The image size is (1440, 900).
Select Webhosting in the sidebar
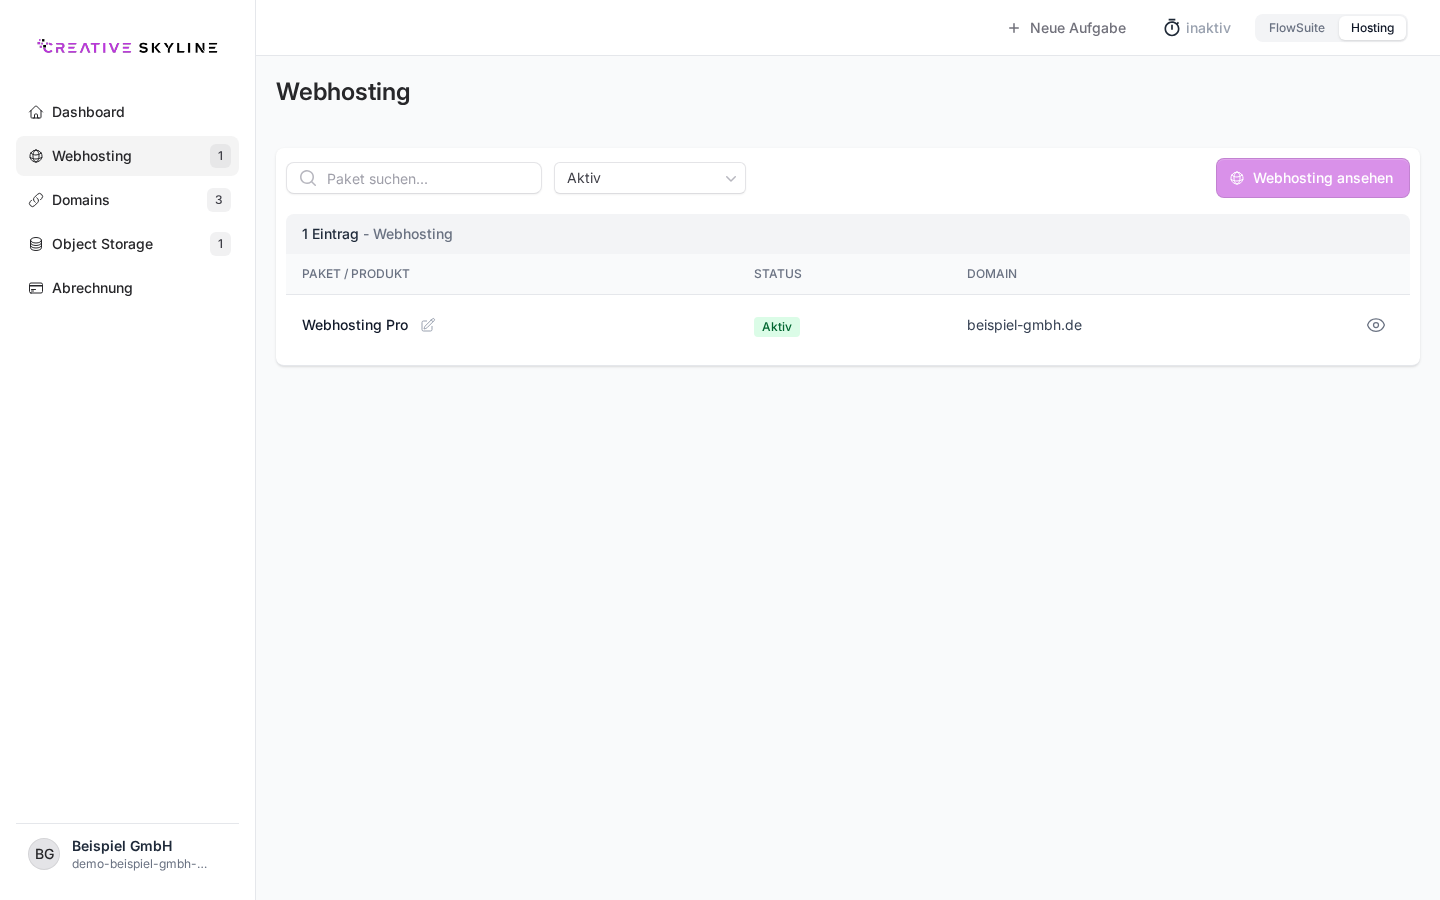(127, 156)
